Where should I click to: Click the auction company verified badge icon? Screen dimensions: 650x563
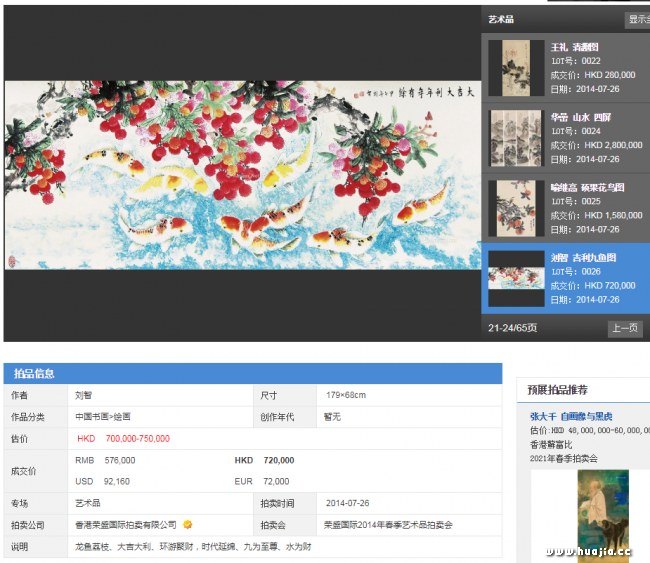[x=187, y=524]
